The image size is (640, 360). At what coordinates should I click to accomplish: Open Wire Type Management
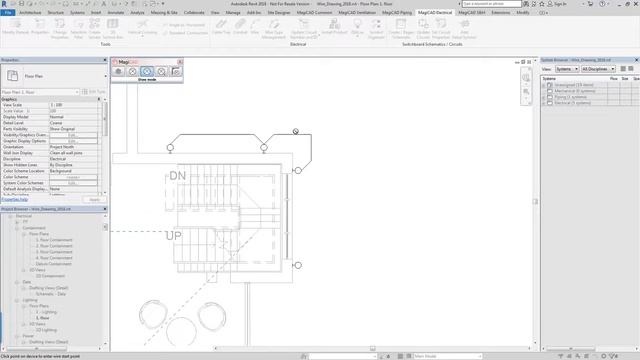point(274,29)
